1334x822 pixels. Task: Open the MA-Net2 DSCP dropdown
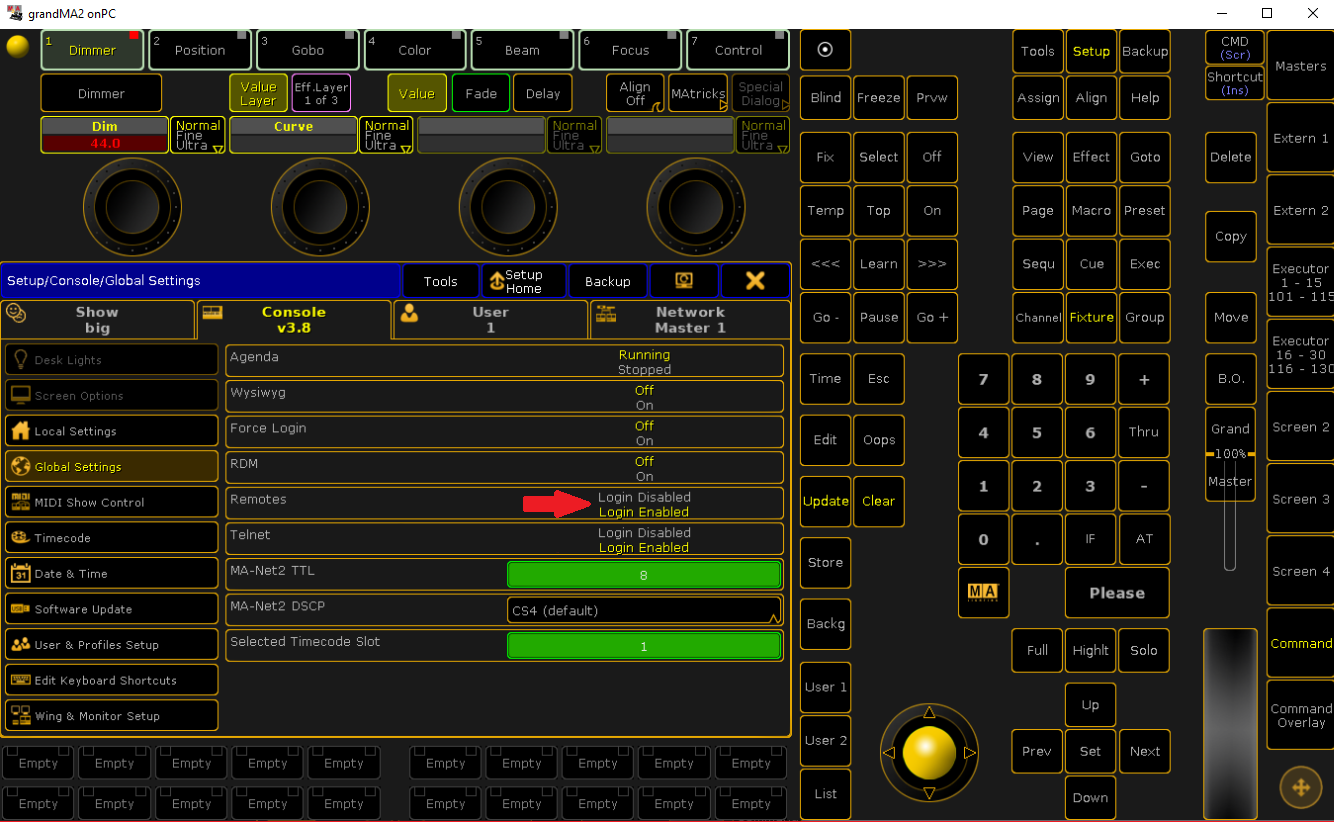click(x=644, y=610)
